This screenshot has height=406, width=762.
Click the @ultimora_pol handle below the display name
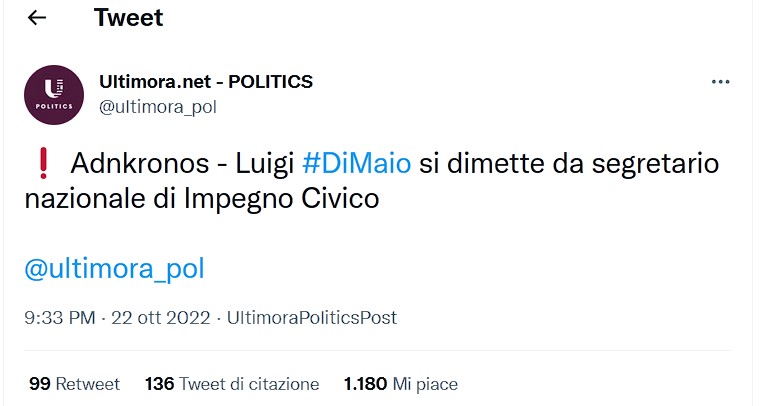158,106
